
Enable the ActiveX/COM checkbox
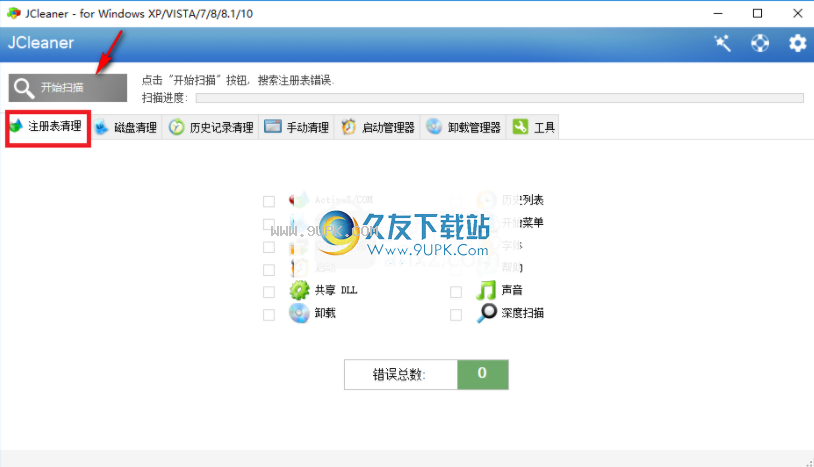click(x=269, y=201)
